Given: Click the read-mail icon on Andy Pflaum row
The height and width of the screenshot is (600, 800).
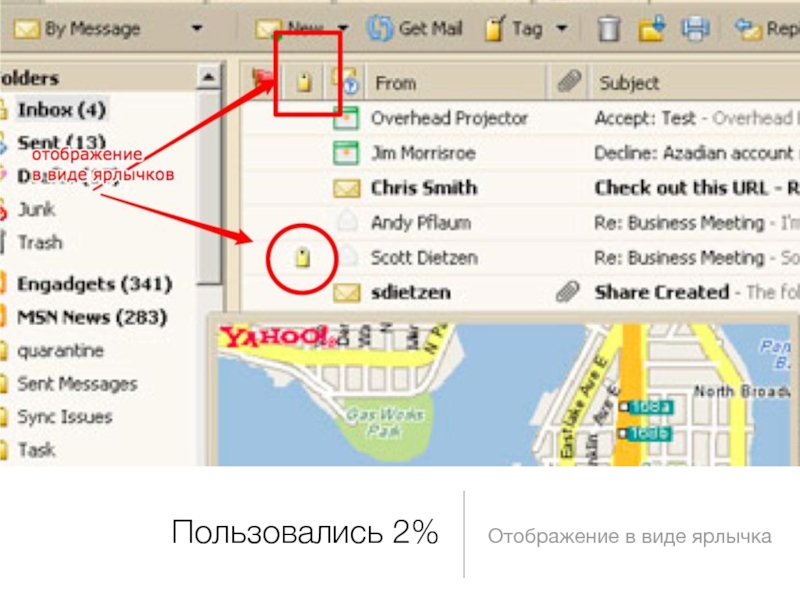Looking at the screenshot, I should [346, 221].
